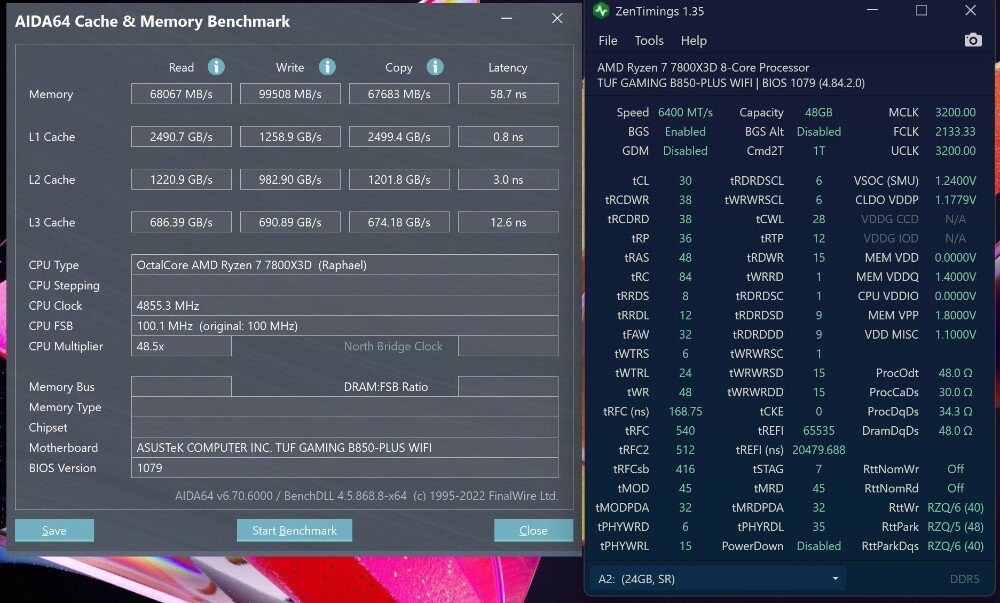Take a screenshot with ZenTimings camera icon

[973, 40]
